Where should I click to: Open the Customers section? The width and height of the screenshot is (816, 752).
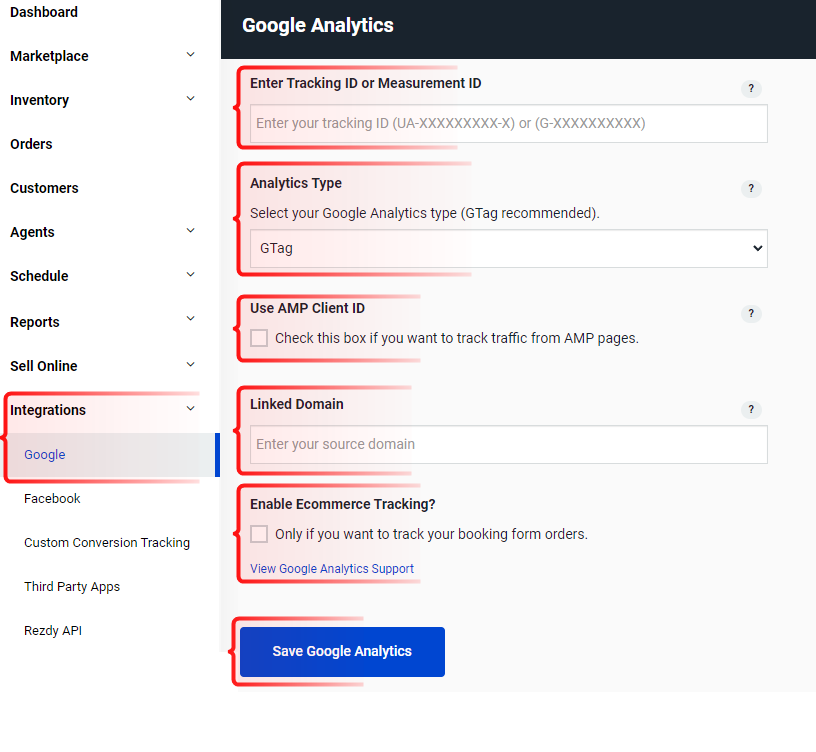tap(44, 188)
